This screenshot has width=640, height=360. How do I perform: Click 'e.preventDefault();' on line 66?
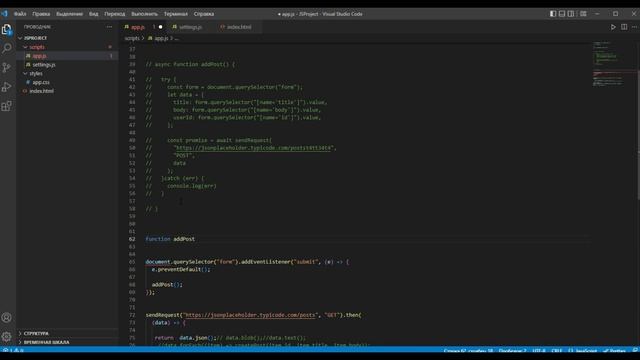point(181,269)
